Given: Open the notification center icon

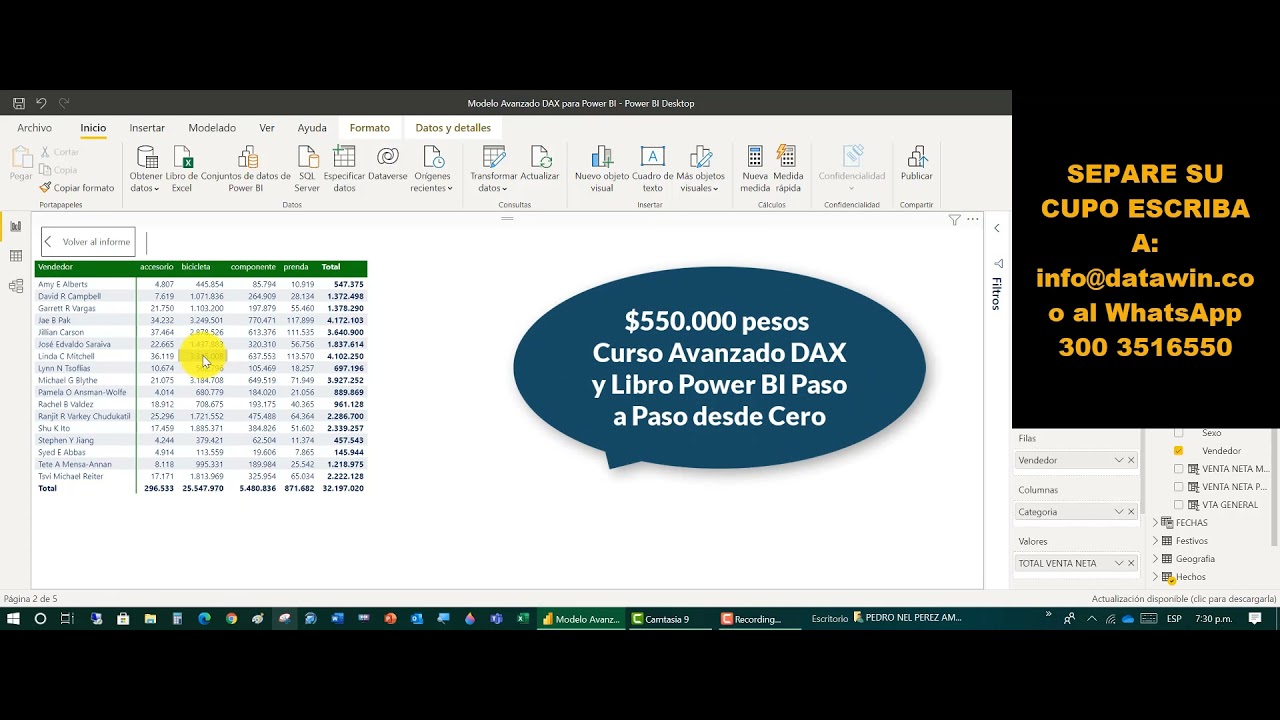Looking at the screenshot, I should (1255, 619).
